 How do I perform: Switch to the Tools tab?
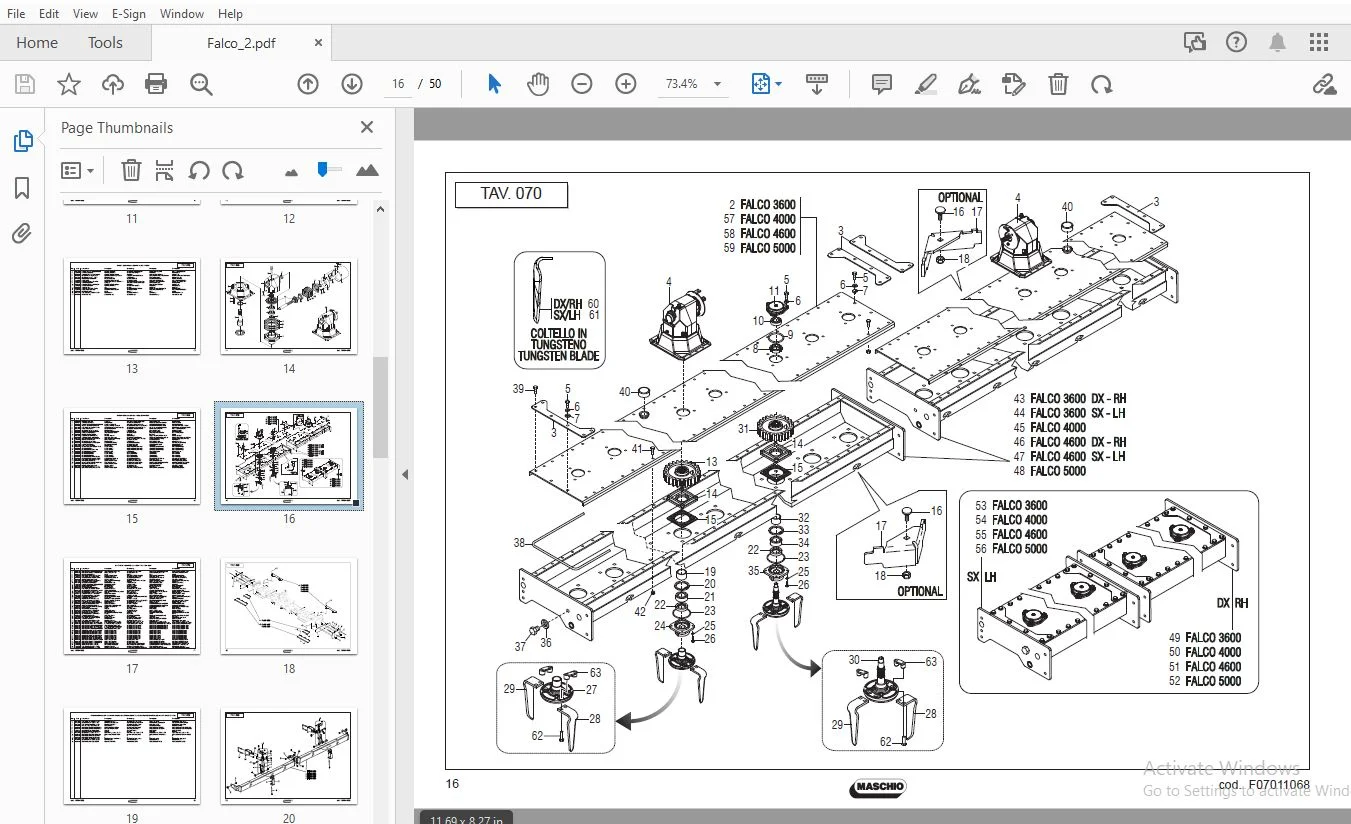[x=105, y=42]
